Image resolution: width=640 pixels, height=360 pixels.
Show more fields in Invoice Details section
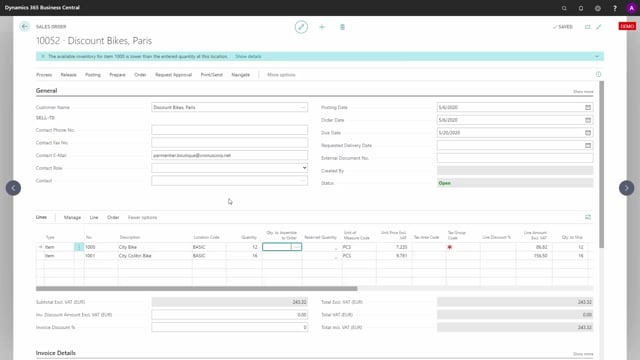click(x=583, y=354)
